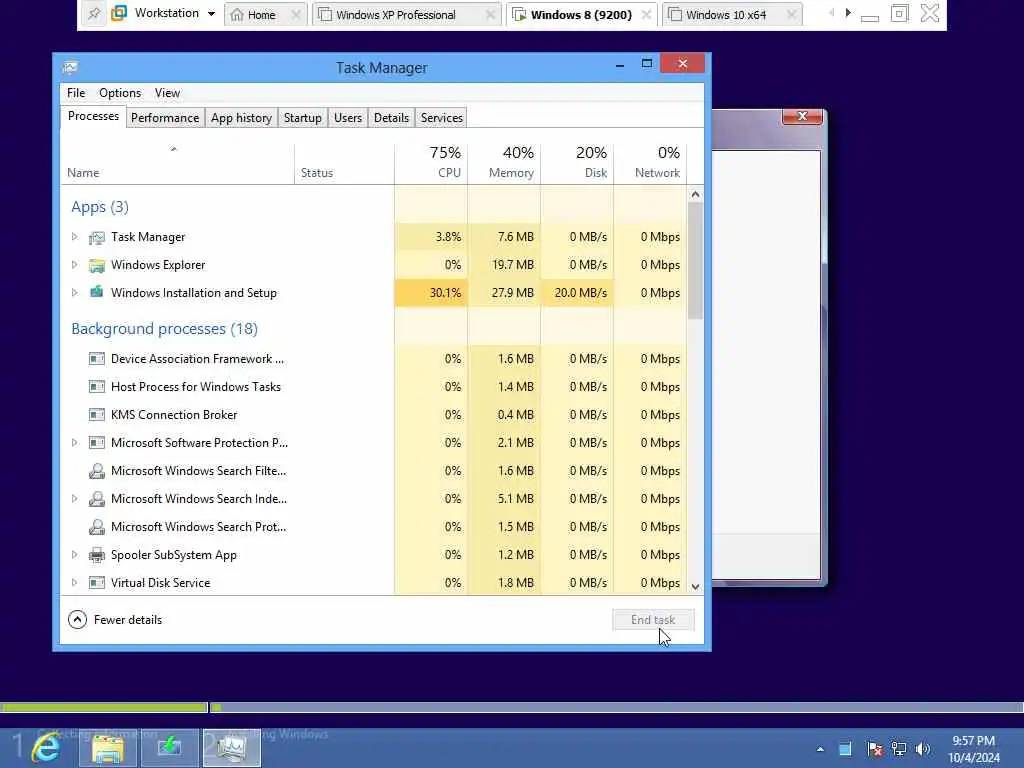Sort by the Name column header

click(178, 162)
